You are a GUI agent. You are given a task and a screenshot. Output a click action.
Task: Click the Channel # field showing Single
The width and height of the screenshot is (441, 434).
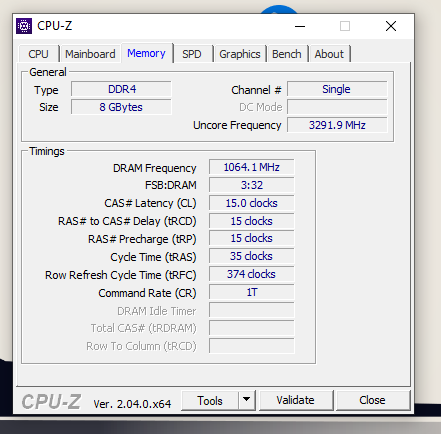tap(337, 89)
